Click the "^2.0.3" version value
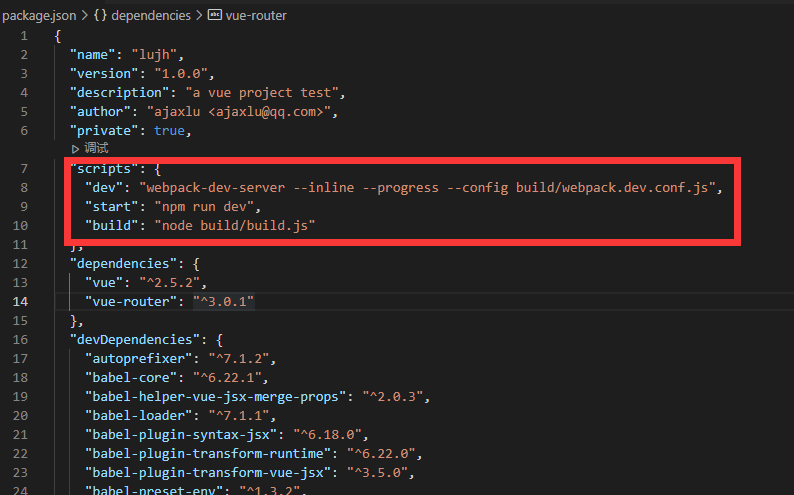Viewport: 794px width, 495px height. tap(393, 397)
